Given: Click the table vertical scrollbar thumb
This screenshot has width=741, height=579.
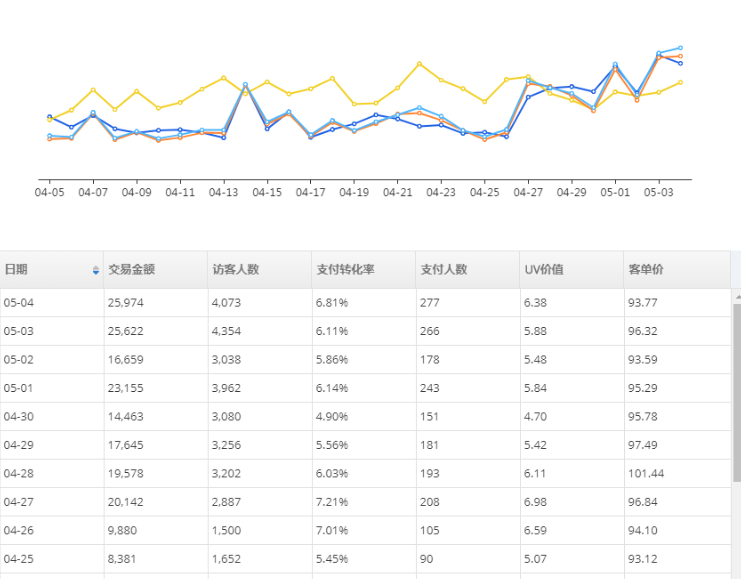Looking at the screenshot, I should 737,393.
